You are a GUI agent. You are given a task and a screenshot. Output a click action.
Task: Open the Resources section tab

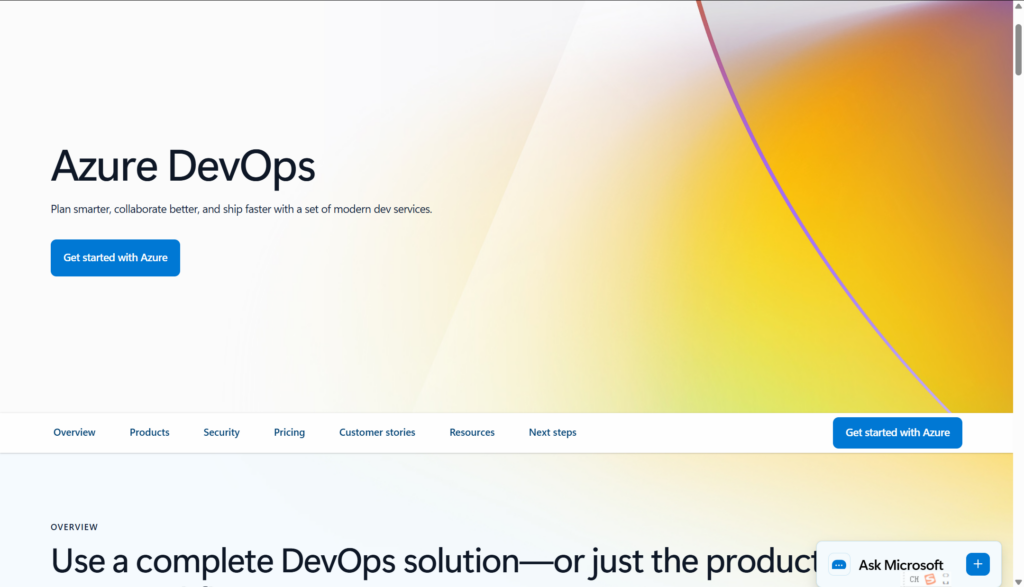point(472,432)
